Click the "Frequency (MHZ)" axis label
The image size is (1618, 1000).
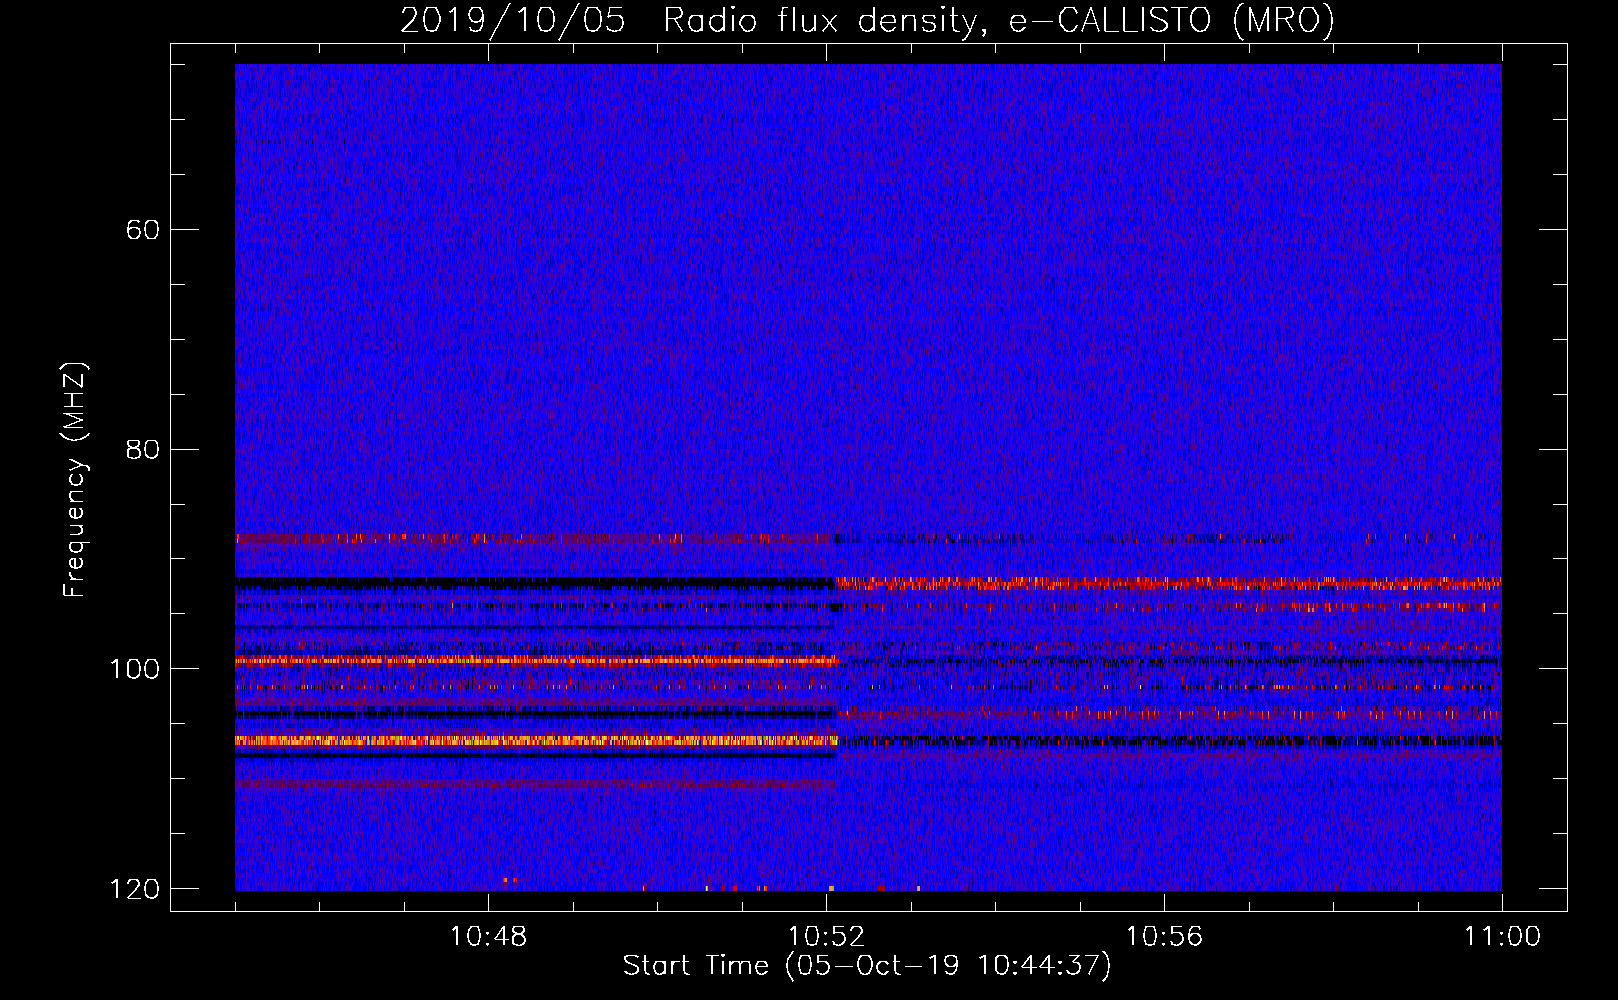pos(75,480)
